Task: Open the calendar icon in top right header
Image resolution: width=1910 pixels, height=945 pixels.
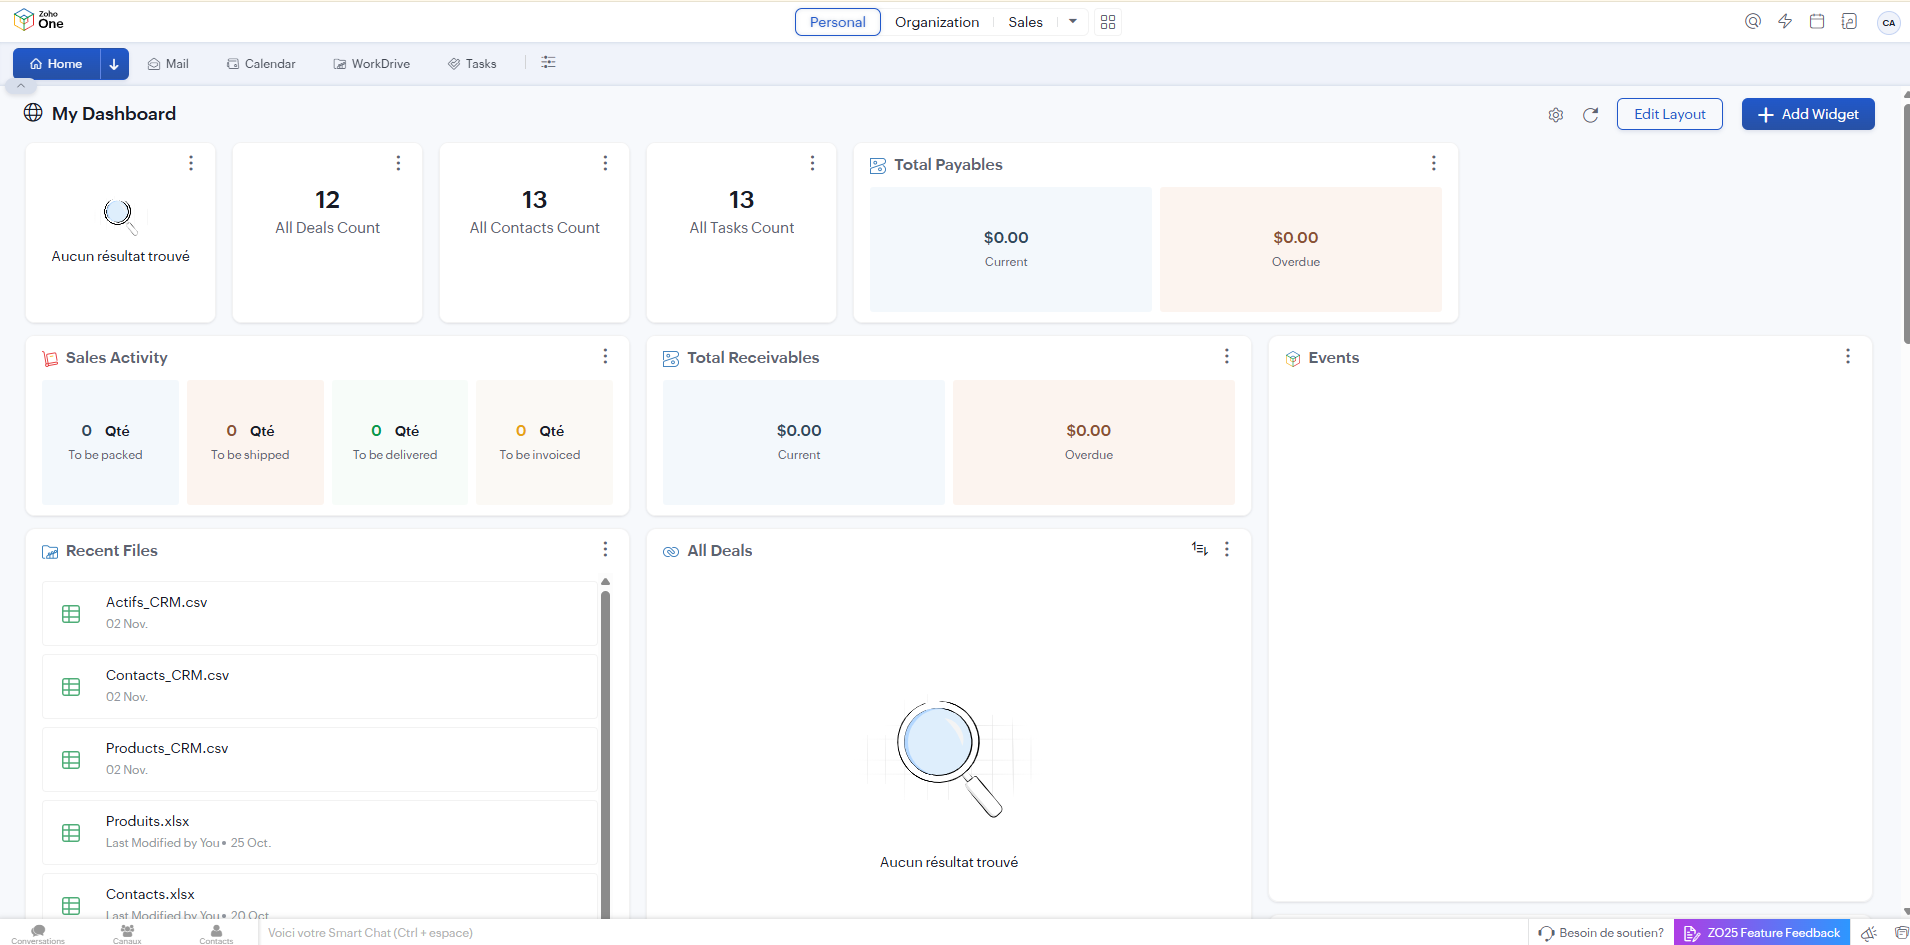Action: tap(1817, 21)
